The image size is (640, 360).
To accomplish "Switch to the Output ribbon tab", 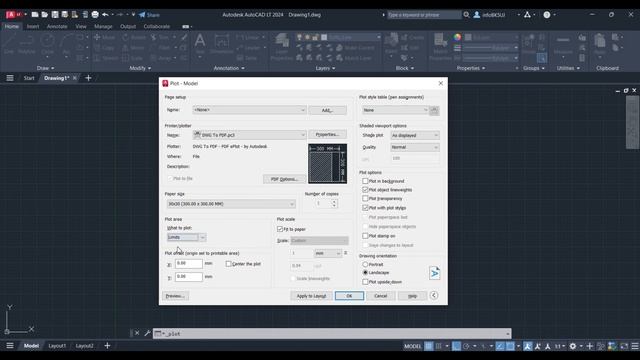I will pyautogui.click(x=128, y=26).
